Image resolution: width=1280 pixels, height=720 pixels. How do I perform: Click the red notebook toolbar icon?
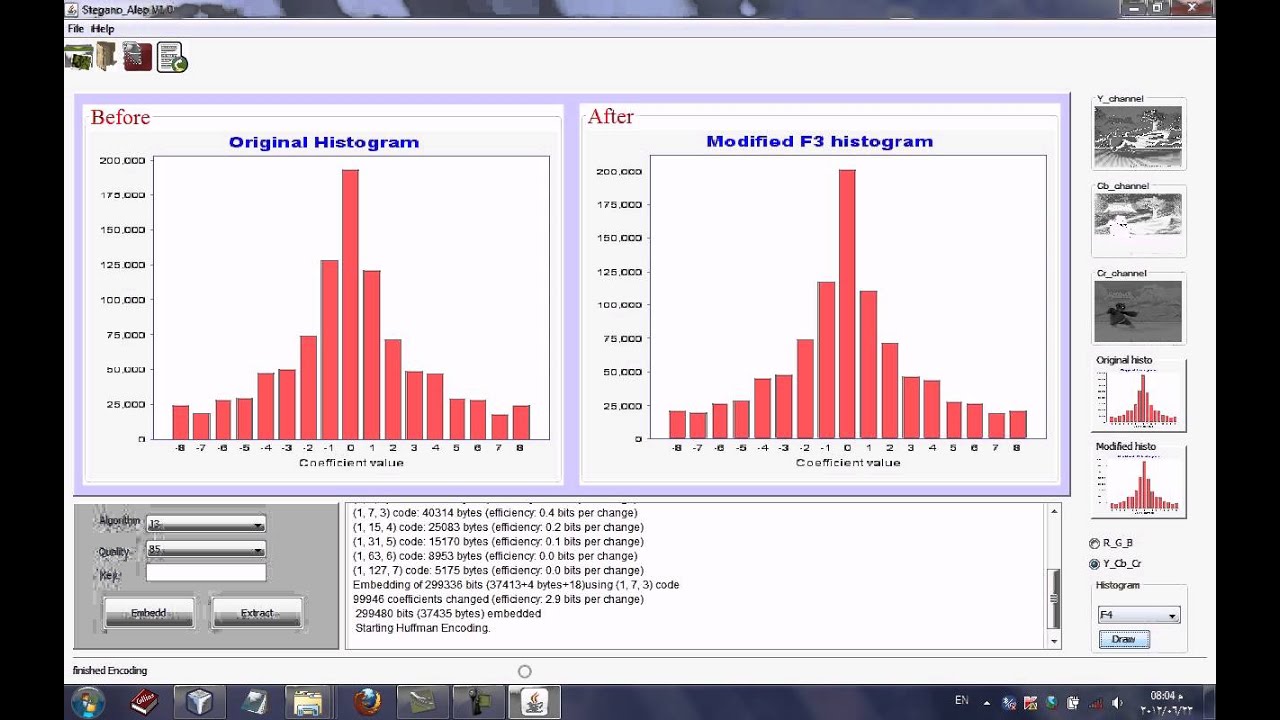point(138,57)
